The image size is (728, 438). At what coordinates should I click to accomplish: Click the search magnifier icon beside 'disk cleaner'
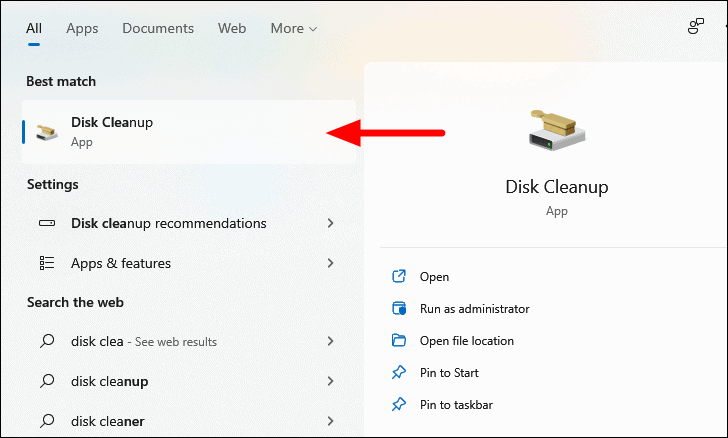click(47, 421)
